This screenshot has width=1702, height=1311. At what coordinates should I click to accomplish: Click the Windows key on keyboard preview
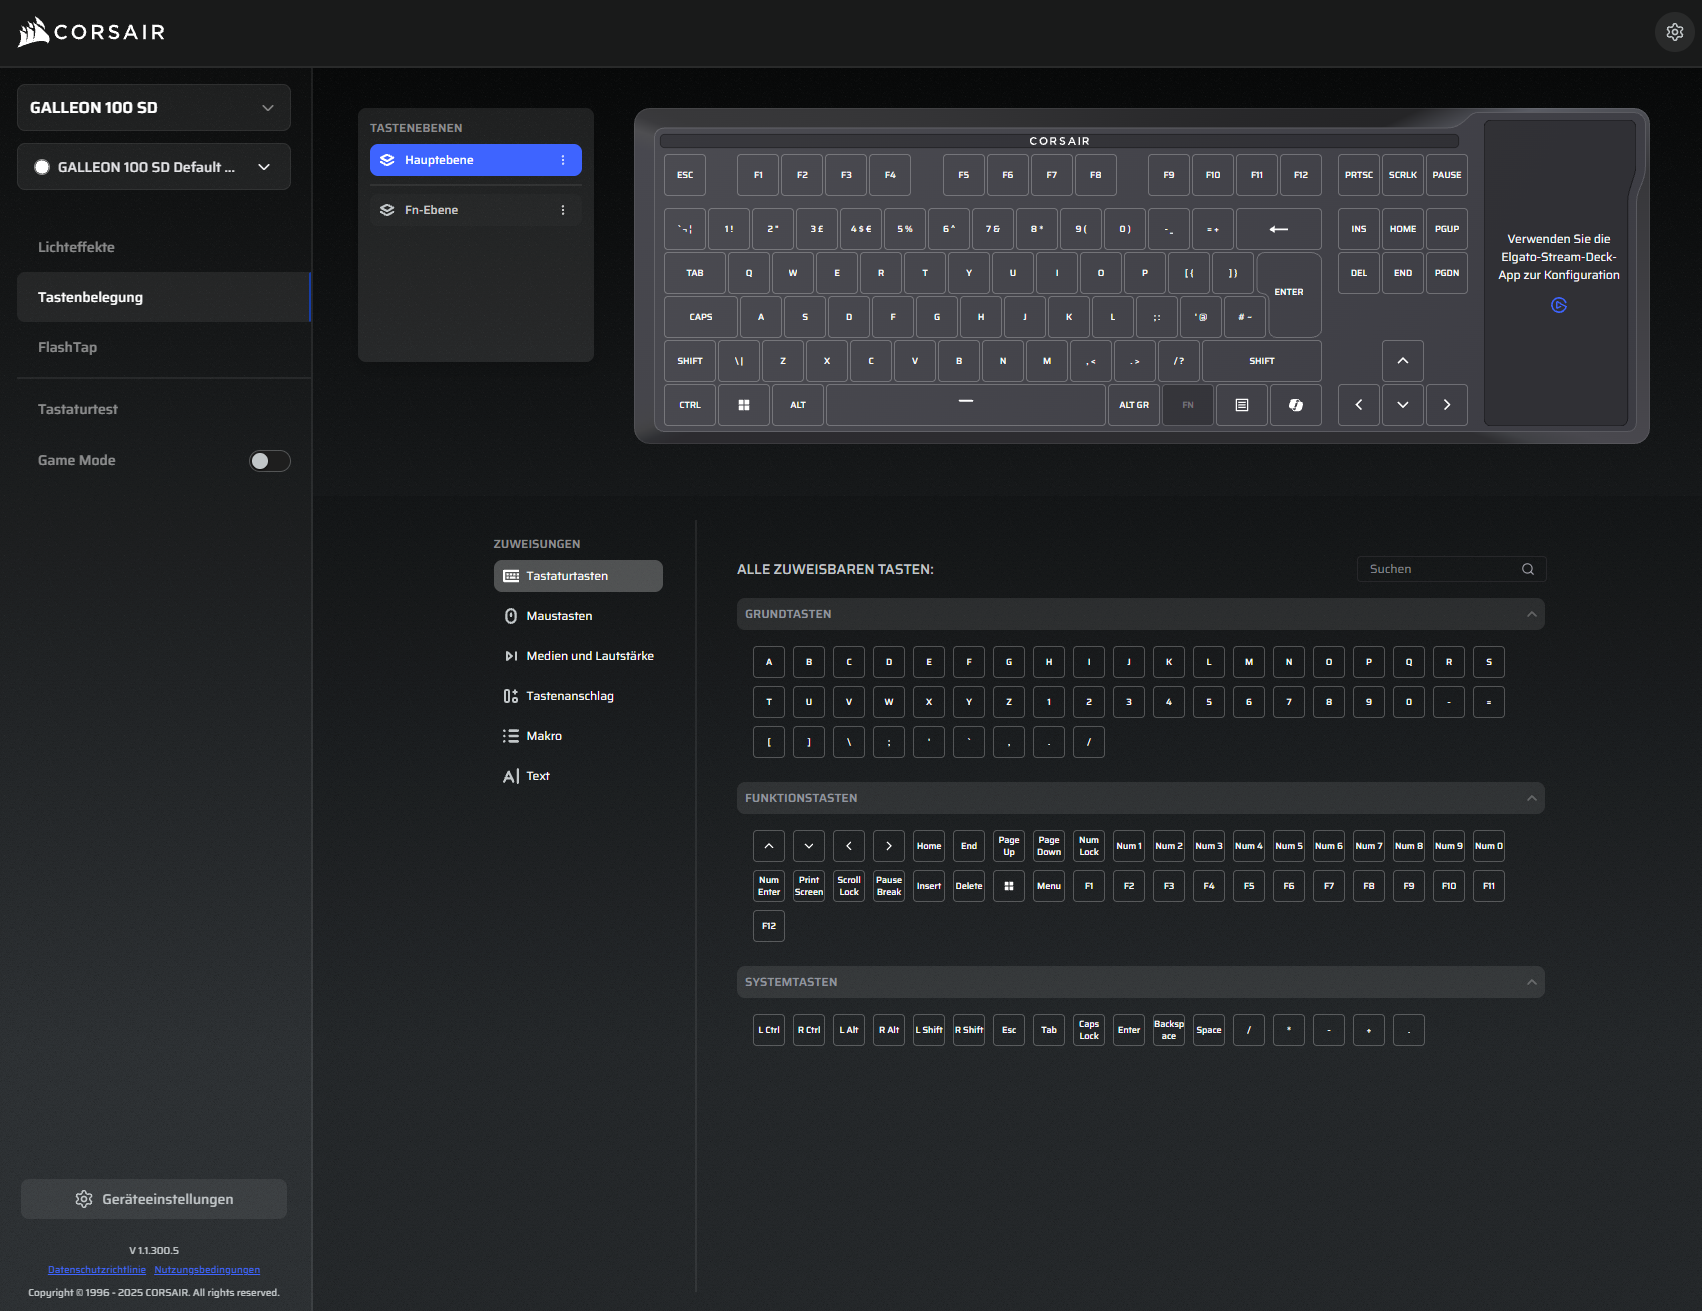tap(743, 405)
